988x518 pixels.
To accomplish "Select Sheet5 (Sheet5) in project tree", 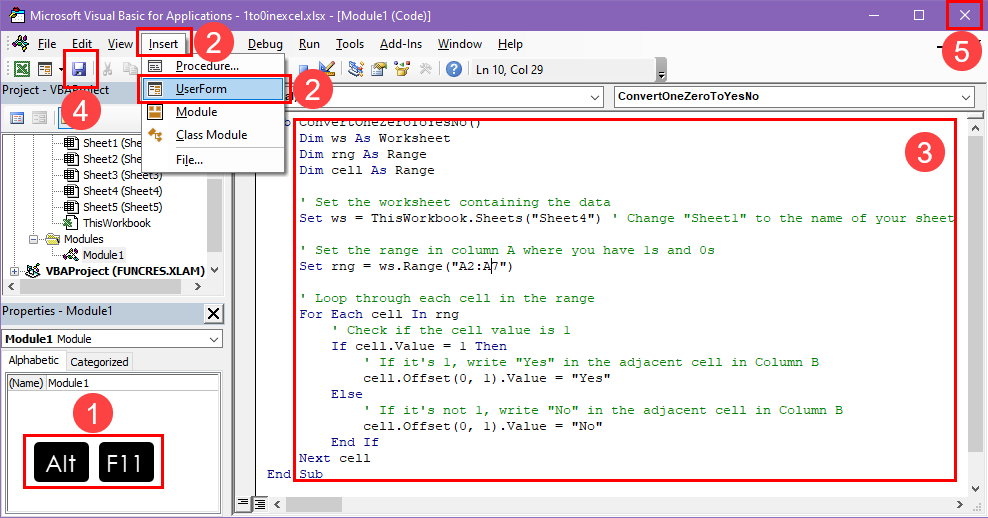I will click(x=122, y=207).
